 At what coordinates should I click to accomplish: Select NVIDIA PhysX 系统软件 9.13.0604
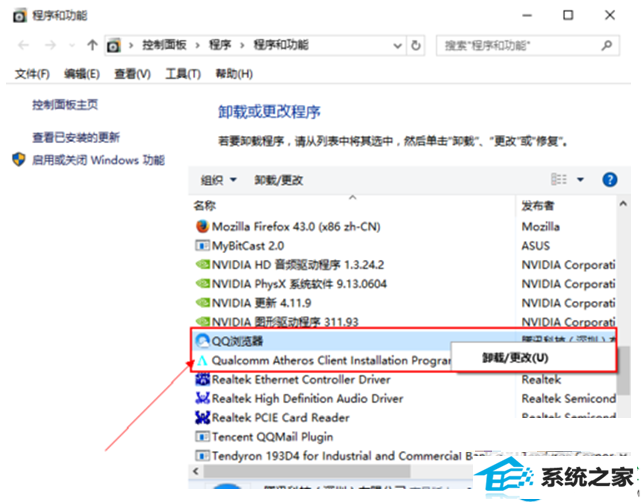click(299, 284)
